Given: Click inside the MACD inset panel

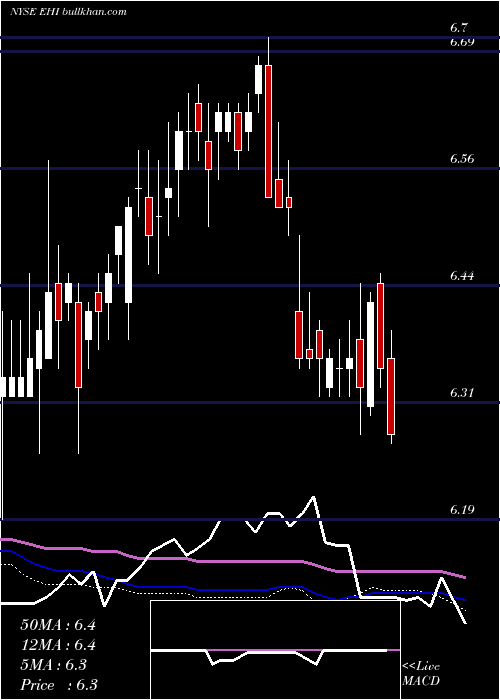Looking at the screenshot, I should 275,650.
